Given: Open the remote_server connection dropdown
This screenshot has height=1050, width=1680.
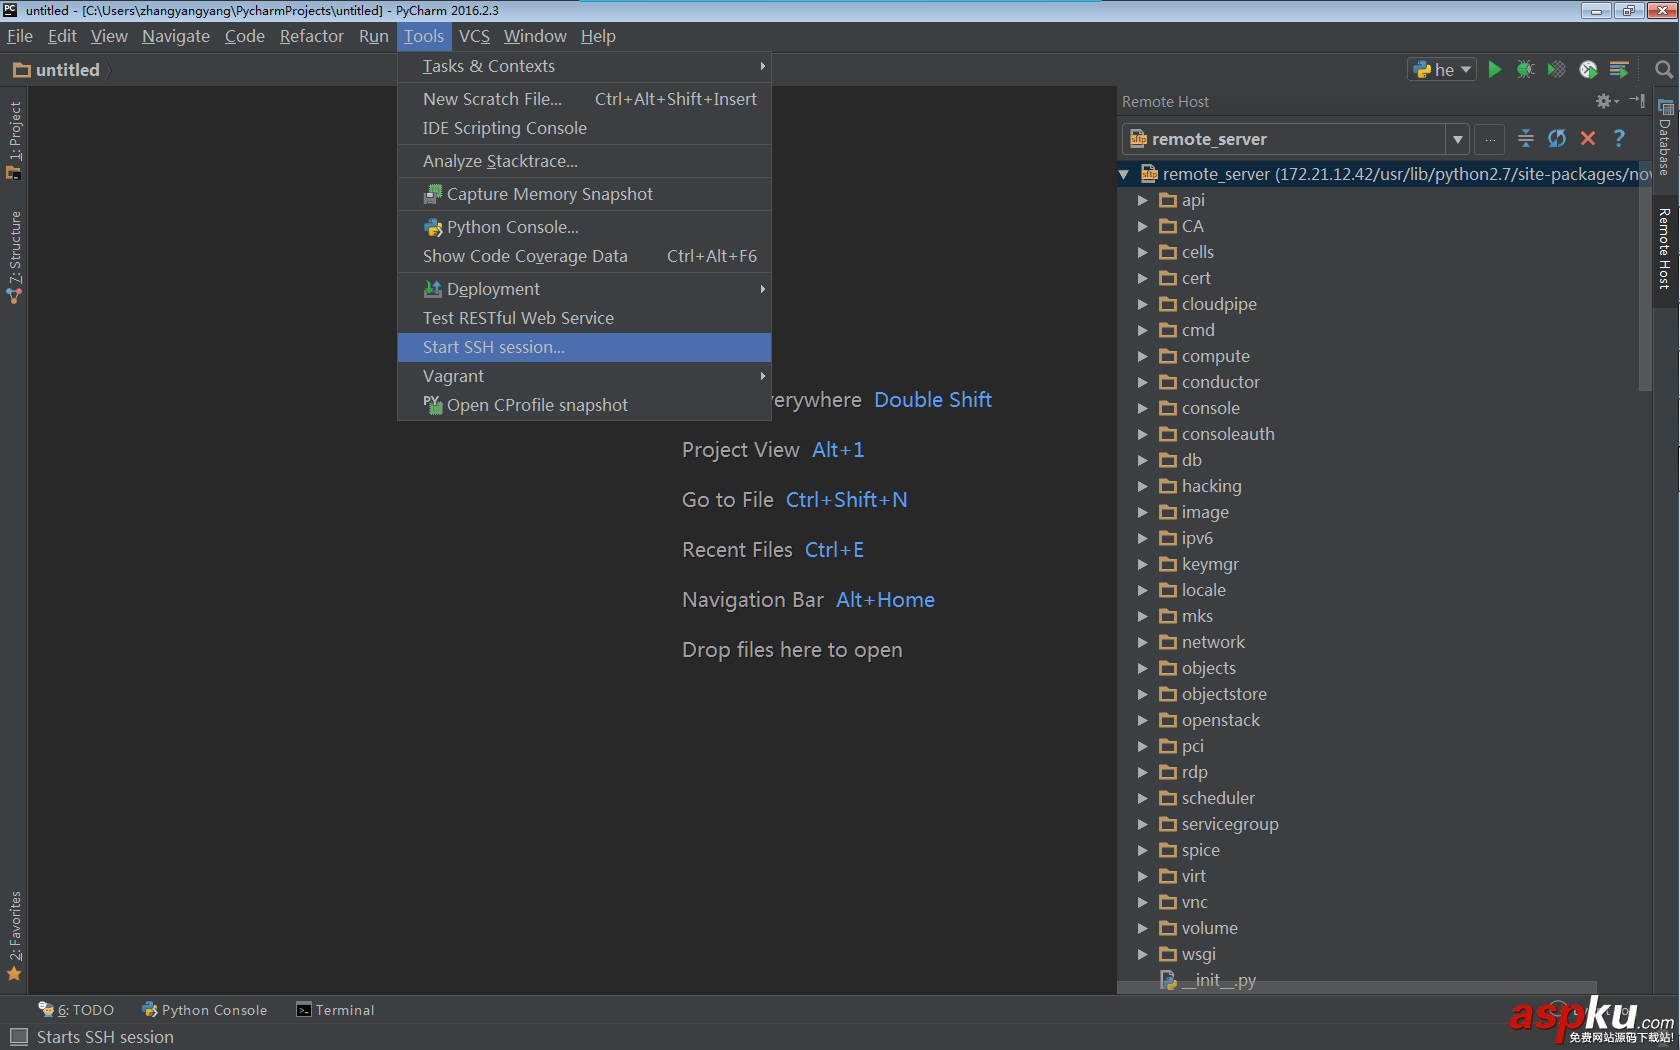Looking at the screenshot, I should 1458,138.
